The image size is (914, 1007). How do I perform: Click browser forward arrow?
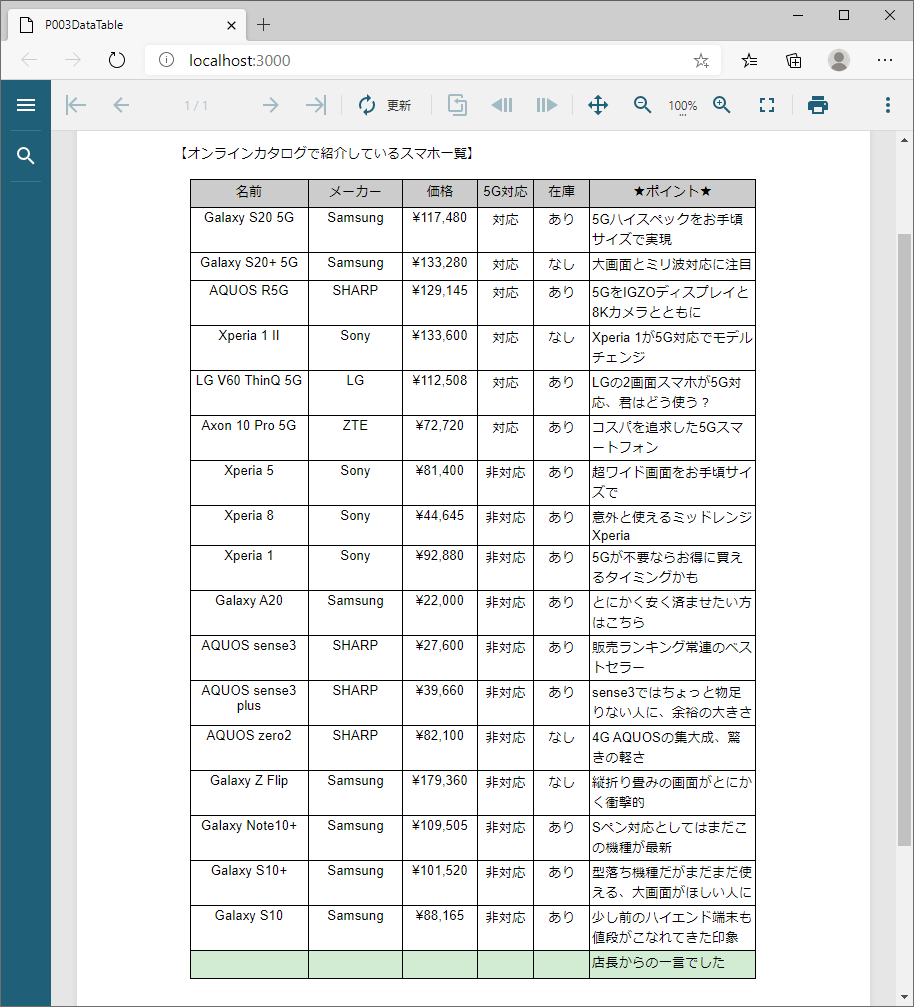(x=73, y=60)
